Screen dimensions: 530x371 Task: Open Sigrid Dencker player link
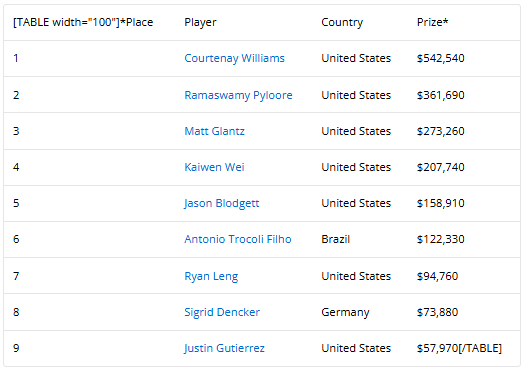click(222, 312)
